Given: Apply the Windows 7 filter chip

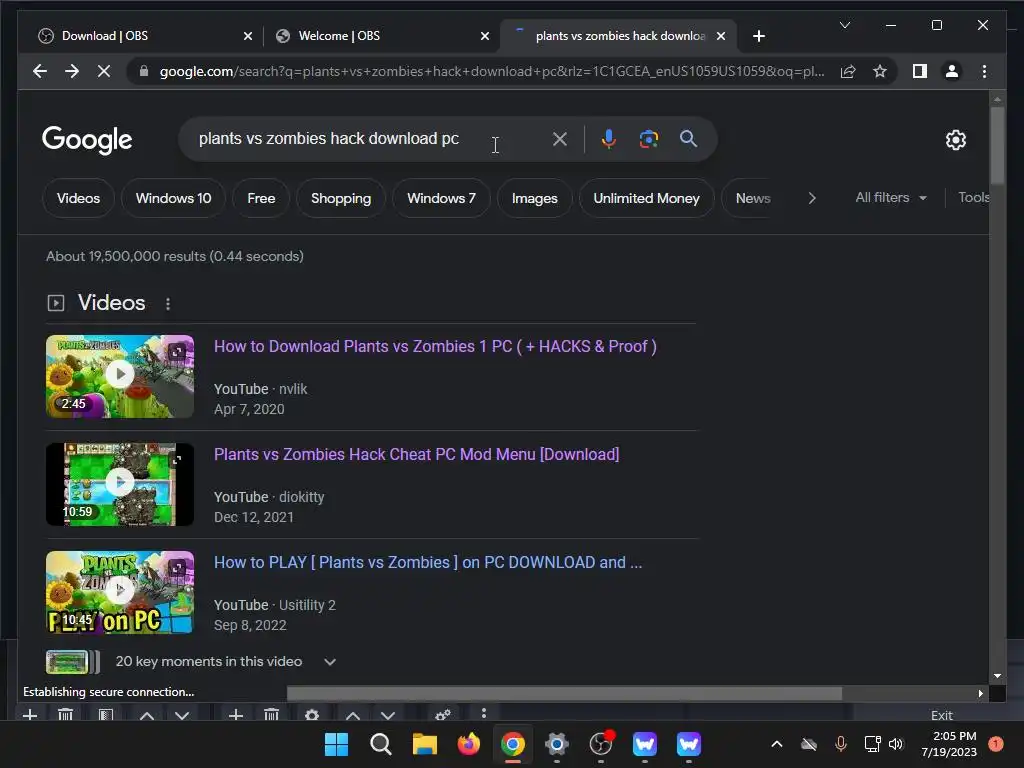Looking at the screenshot, I should [x=441, y=198].
